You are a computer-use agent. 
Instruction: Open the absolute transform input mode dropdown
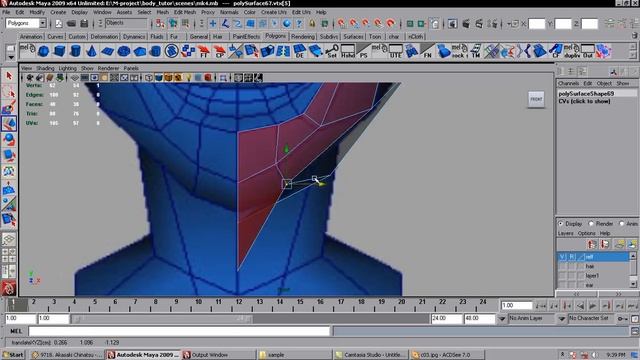point(513,24)
